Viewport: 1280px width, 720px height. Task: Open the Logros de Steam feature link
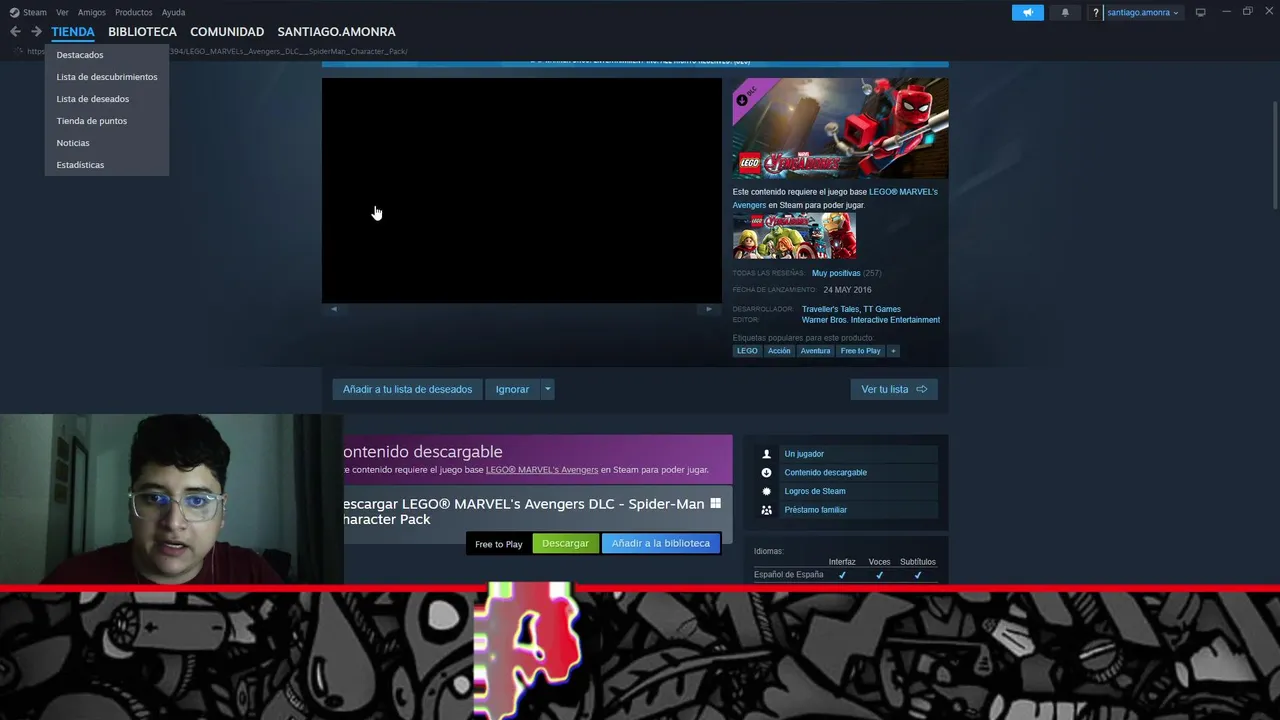(815, 491)
